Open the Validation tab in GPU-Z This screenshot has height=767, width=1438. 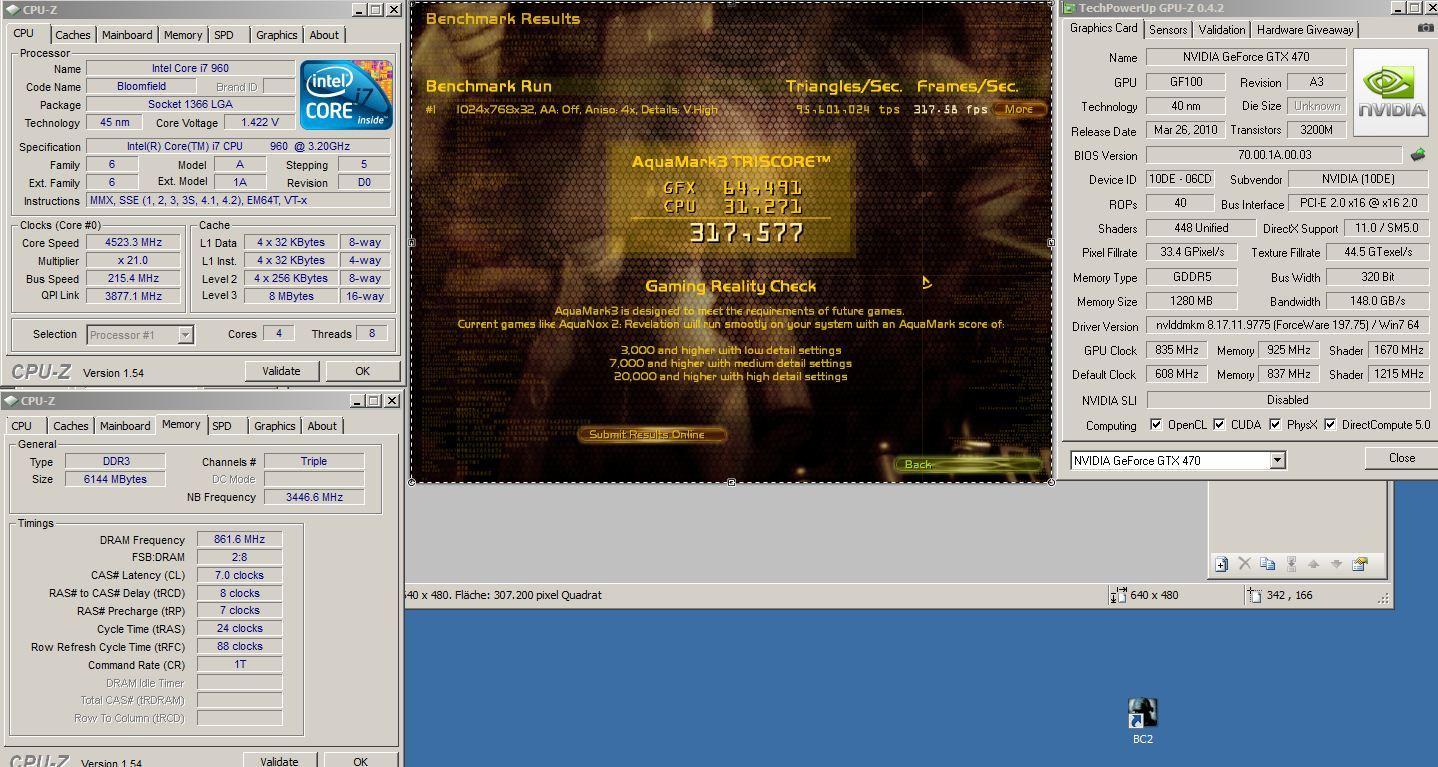[x=1221, y=30]
